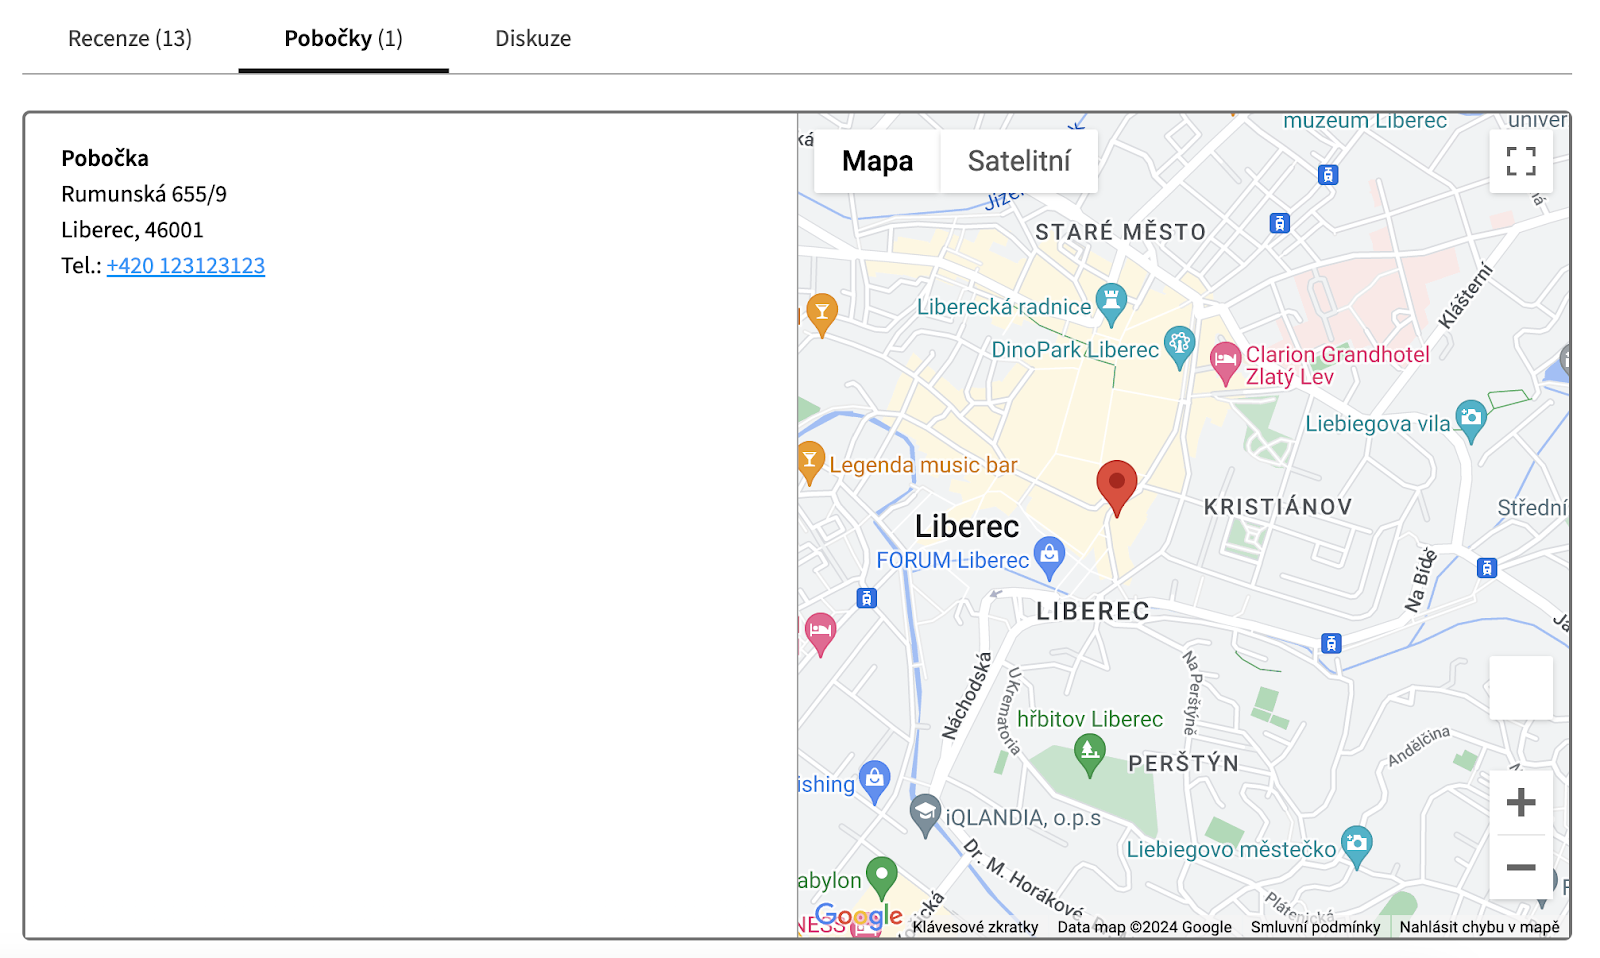The height and width of the screenshot is (958, 1600).
Task: Click the Babylon green pin icon
Action: pyautogui.click(x=881, y=878)
